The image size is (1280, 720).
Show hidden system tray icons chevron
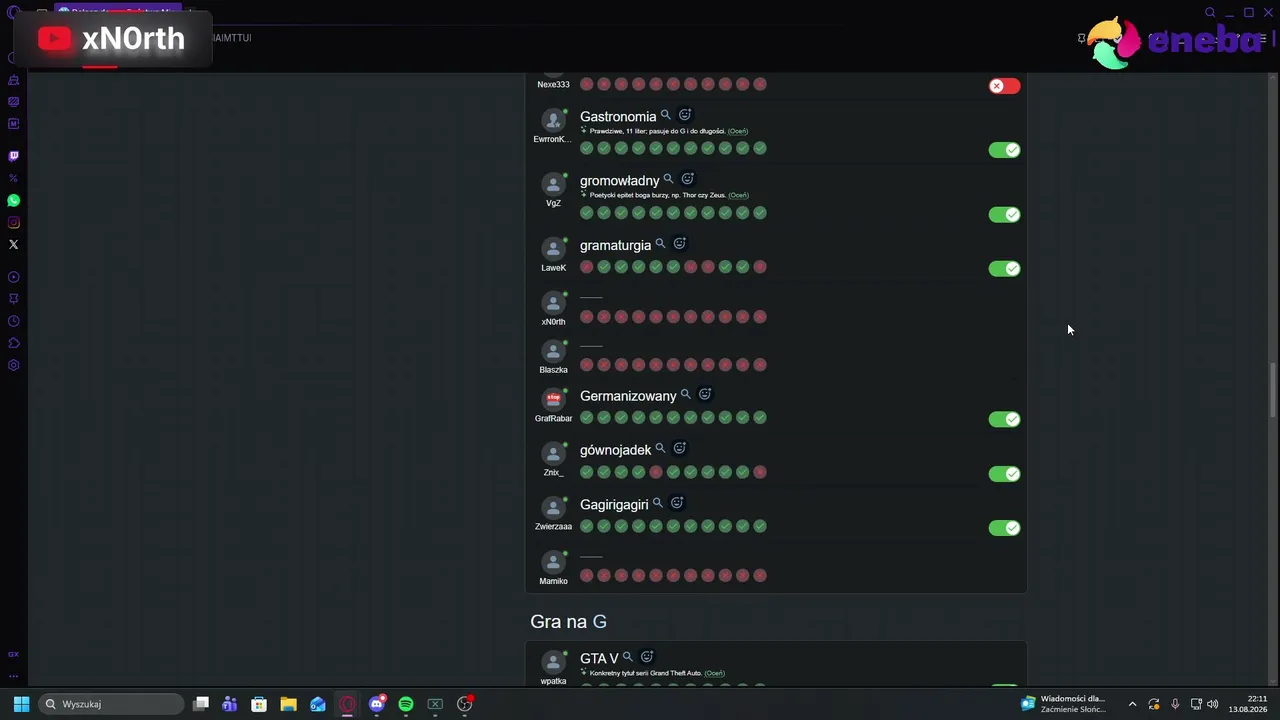pyautogui.click(x=1132, y=704)
